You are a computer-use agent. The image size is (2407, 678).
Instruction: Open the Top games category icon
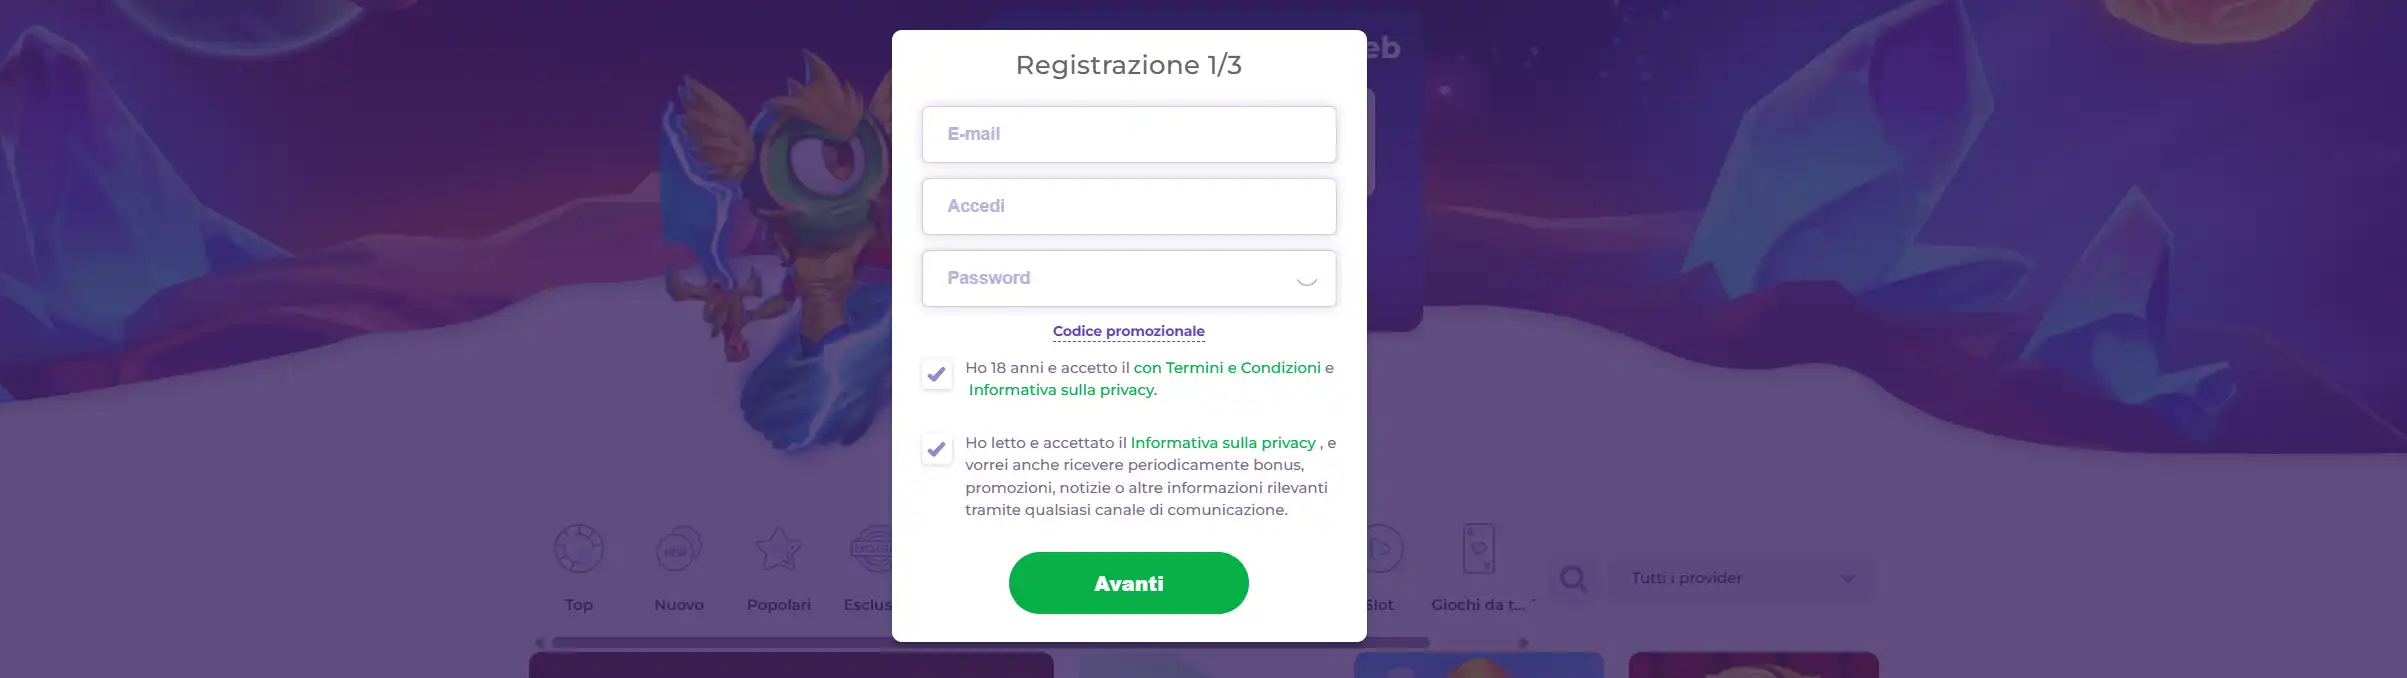click(579, 550)
